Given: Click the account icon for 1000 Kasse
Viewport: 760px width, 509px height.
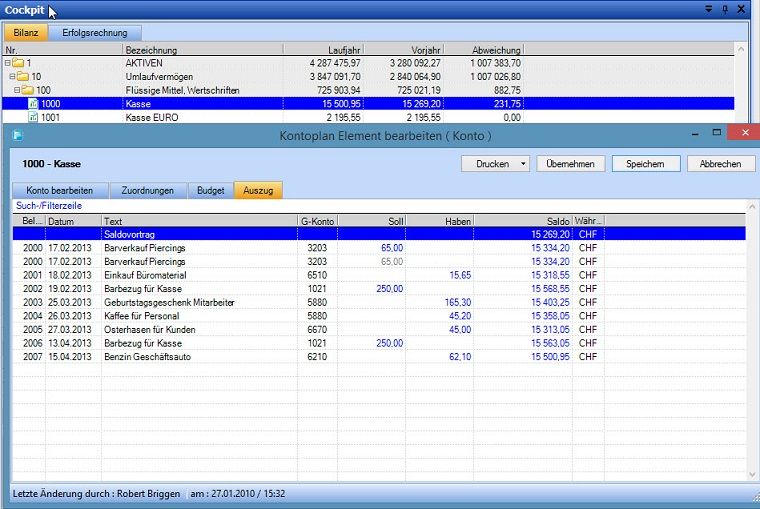Looking at the screenshot, I should click(33, 103).
